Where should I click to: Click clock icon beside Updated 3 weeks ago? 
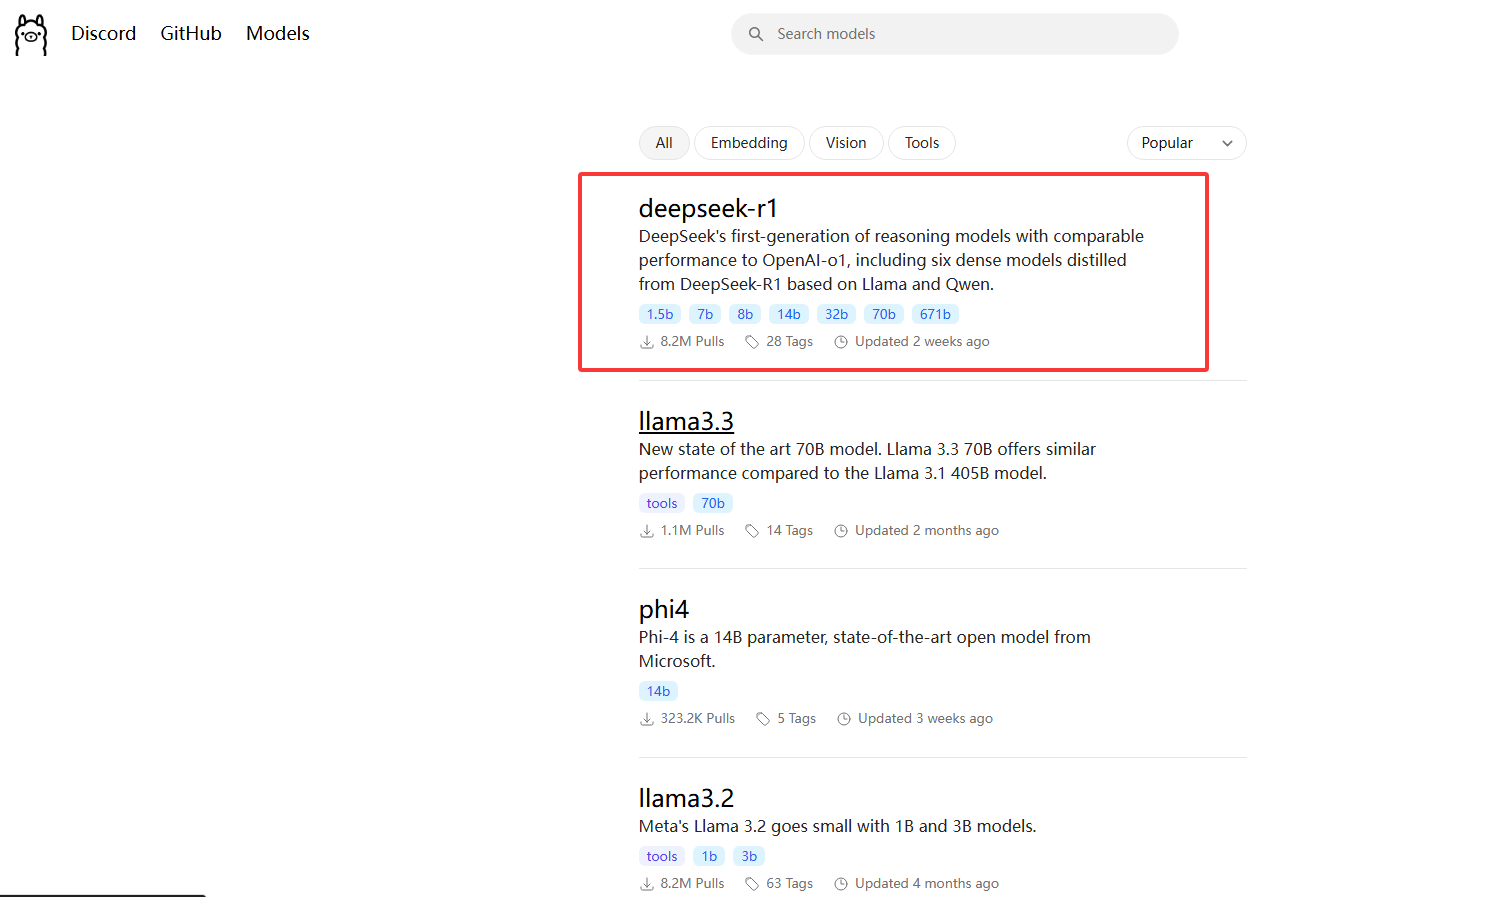[x=844, y=719]
